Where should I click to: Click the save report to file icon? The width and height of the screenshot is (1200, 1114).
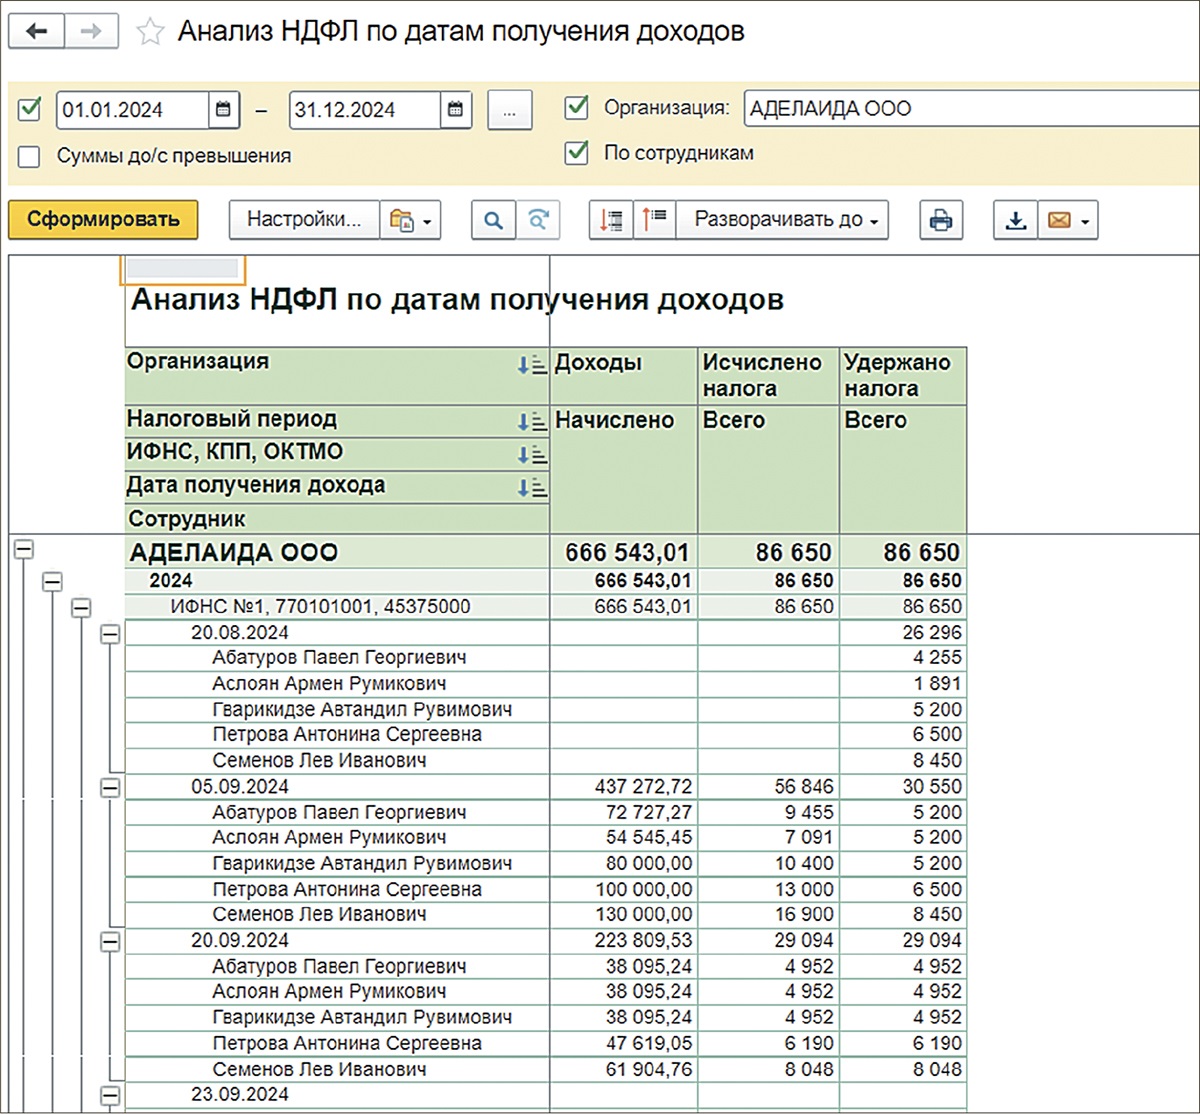pyautogui.click(x=1015, y=220)
